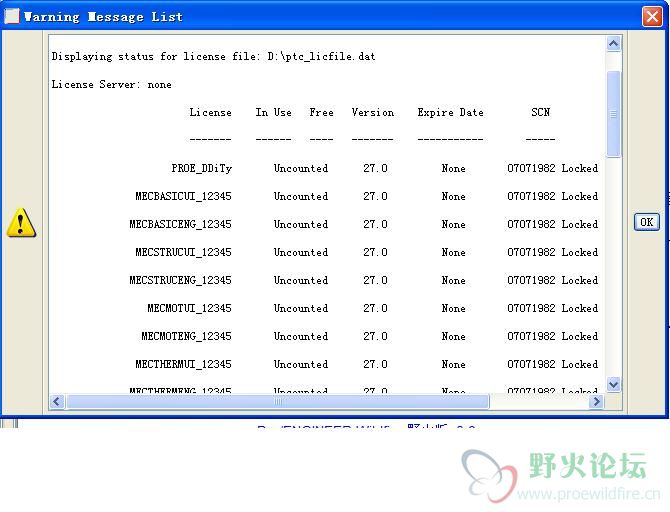Click version 27.0 in MECMOTENG_12345 row

click(x=376, y=336)
